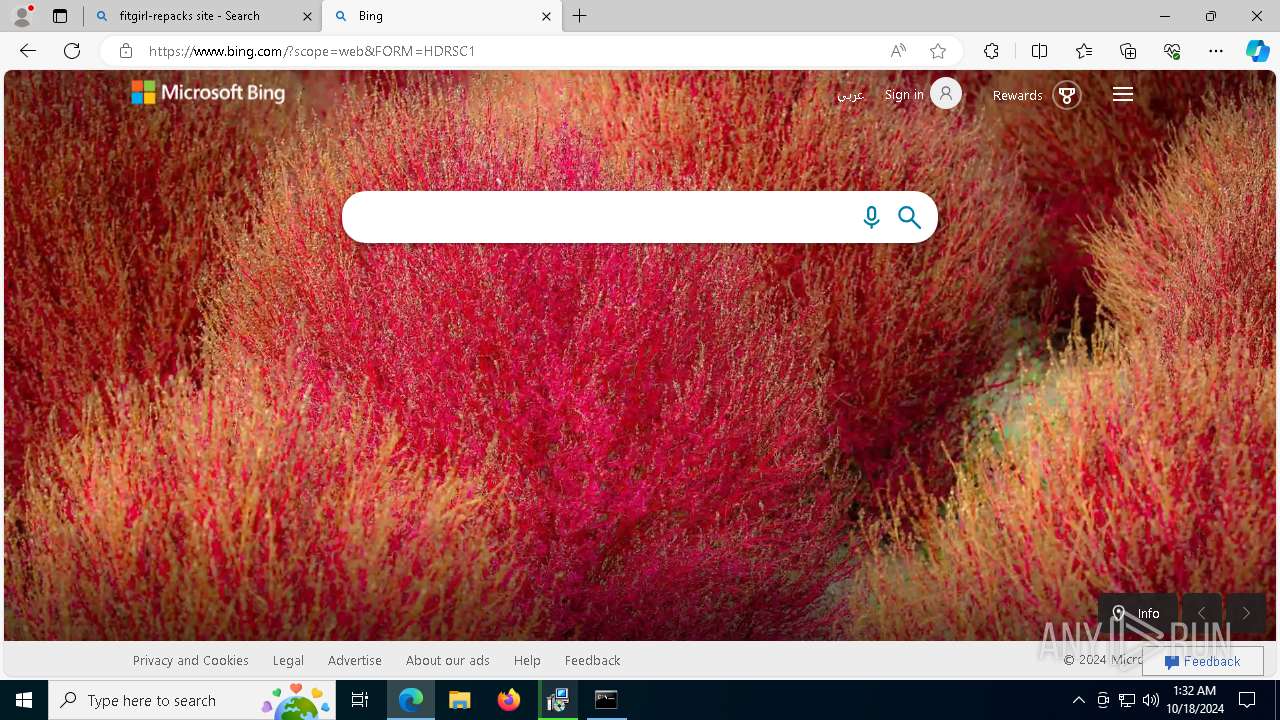Click Microsoft Bing logo

coord(208,93)
